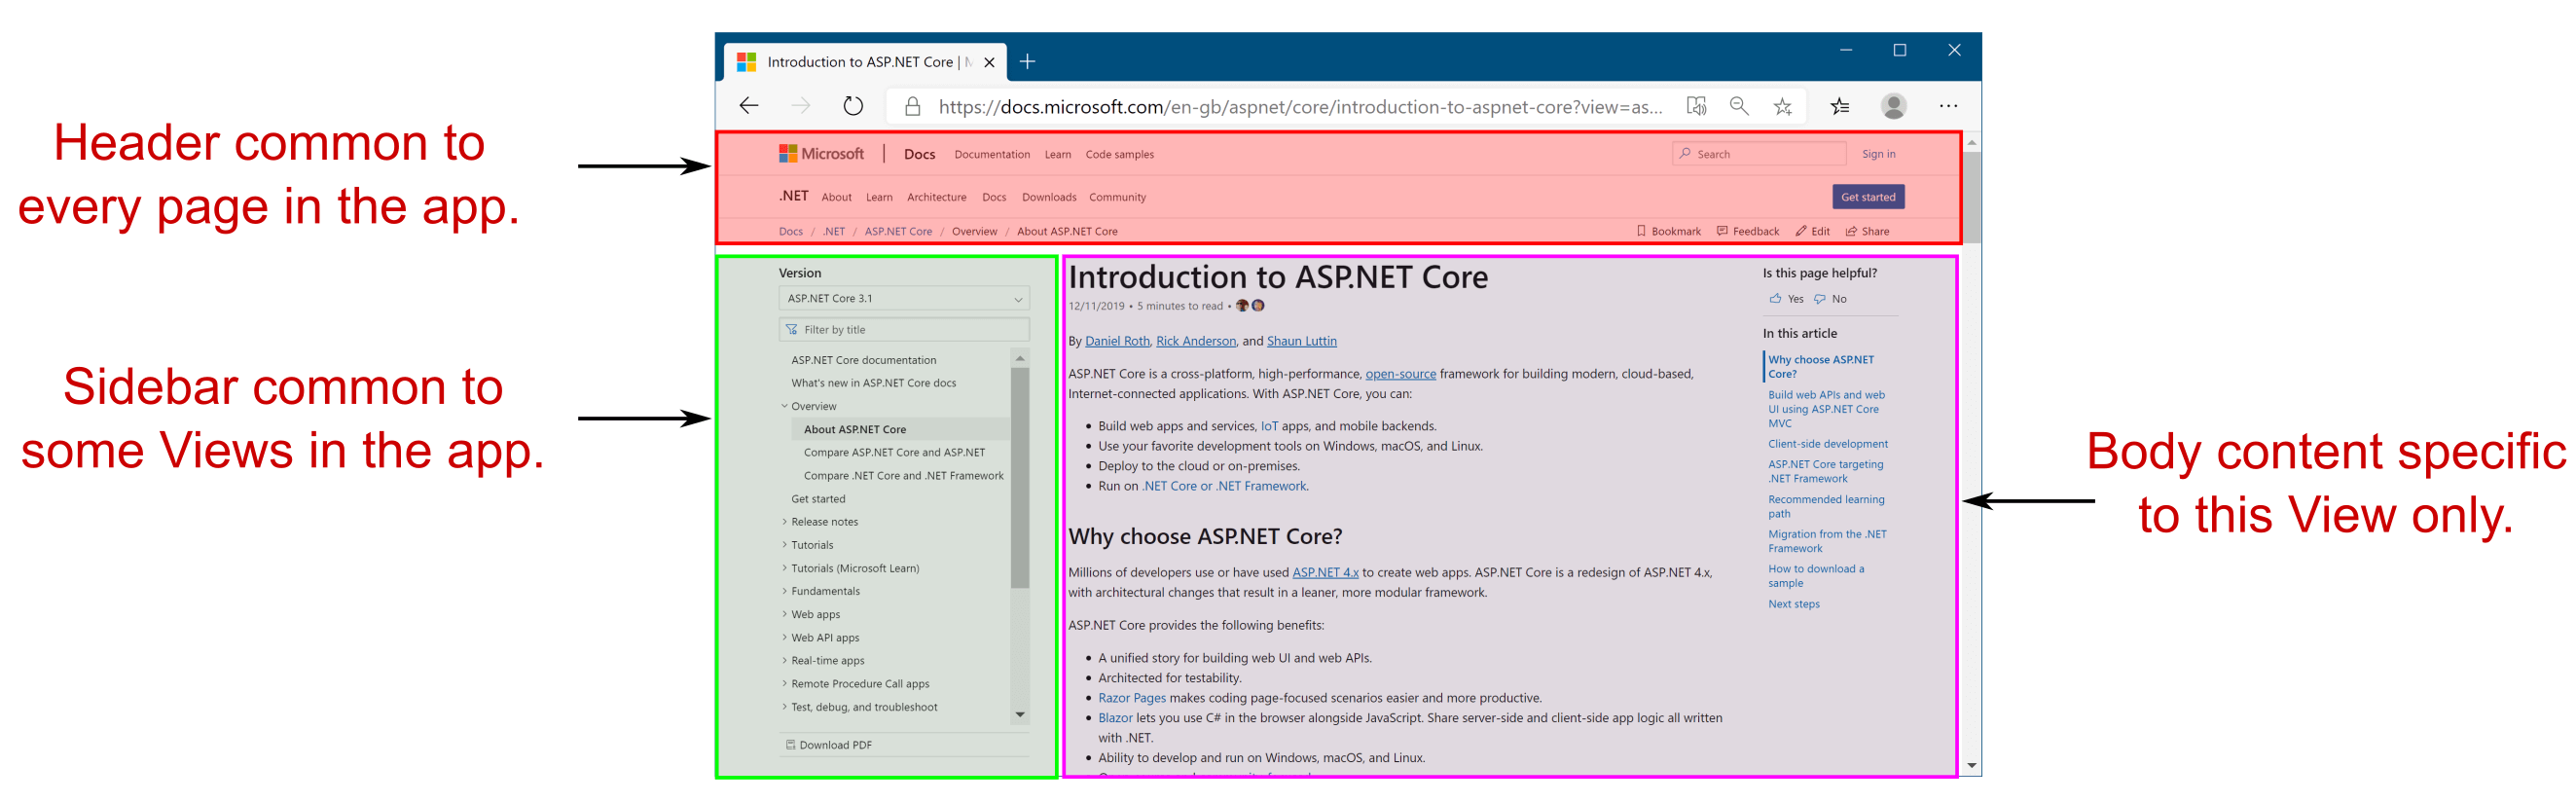Click the Sign in link
This screenshot has height=803, width=2576.
click(1878, 154)
